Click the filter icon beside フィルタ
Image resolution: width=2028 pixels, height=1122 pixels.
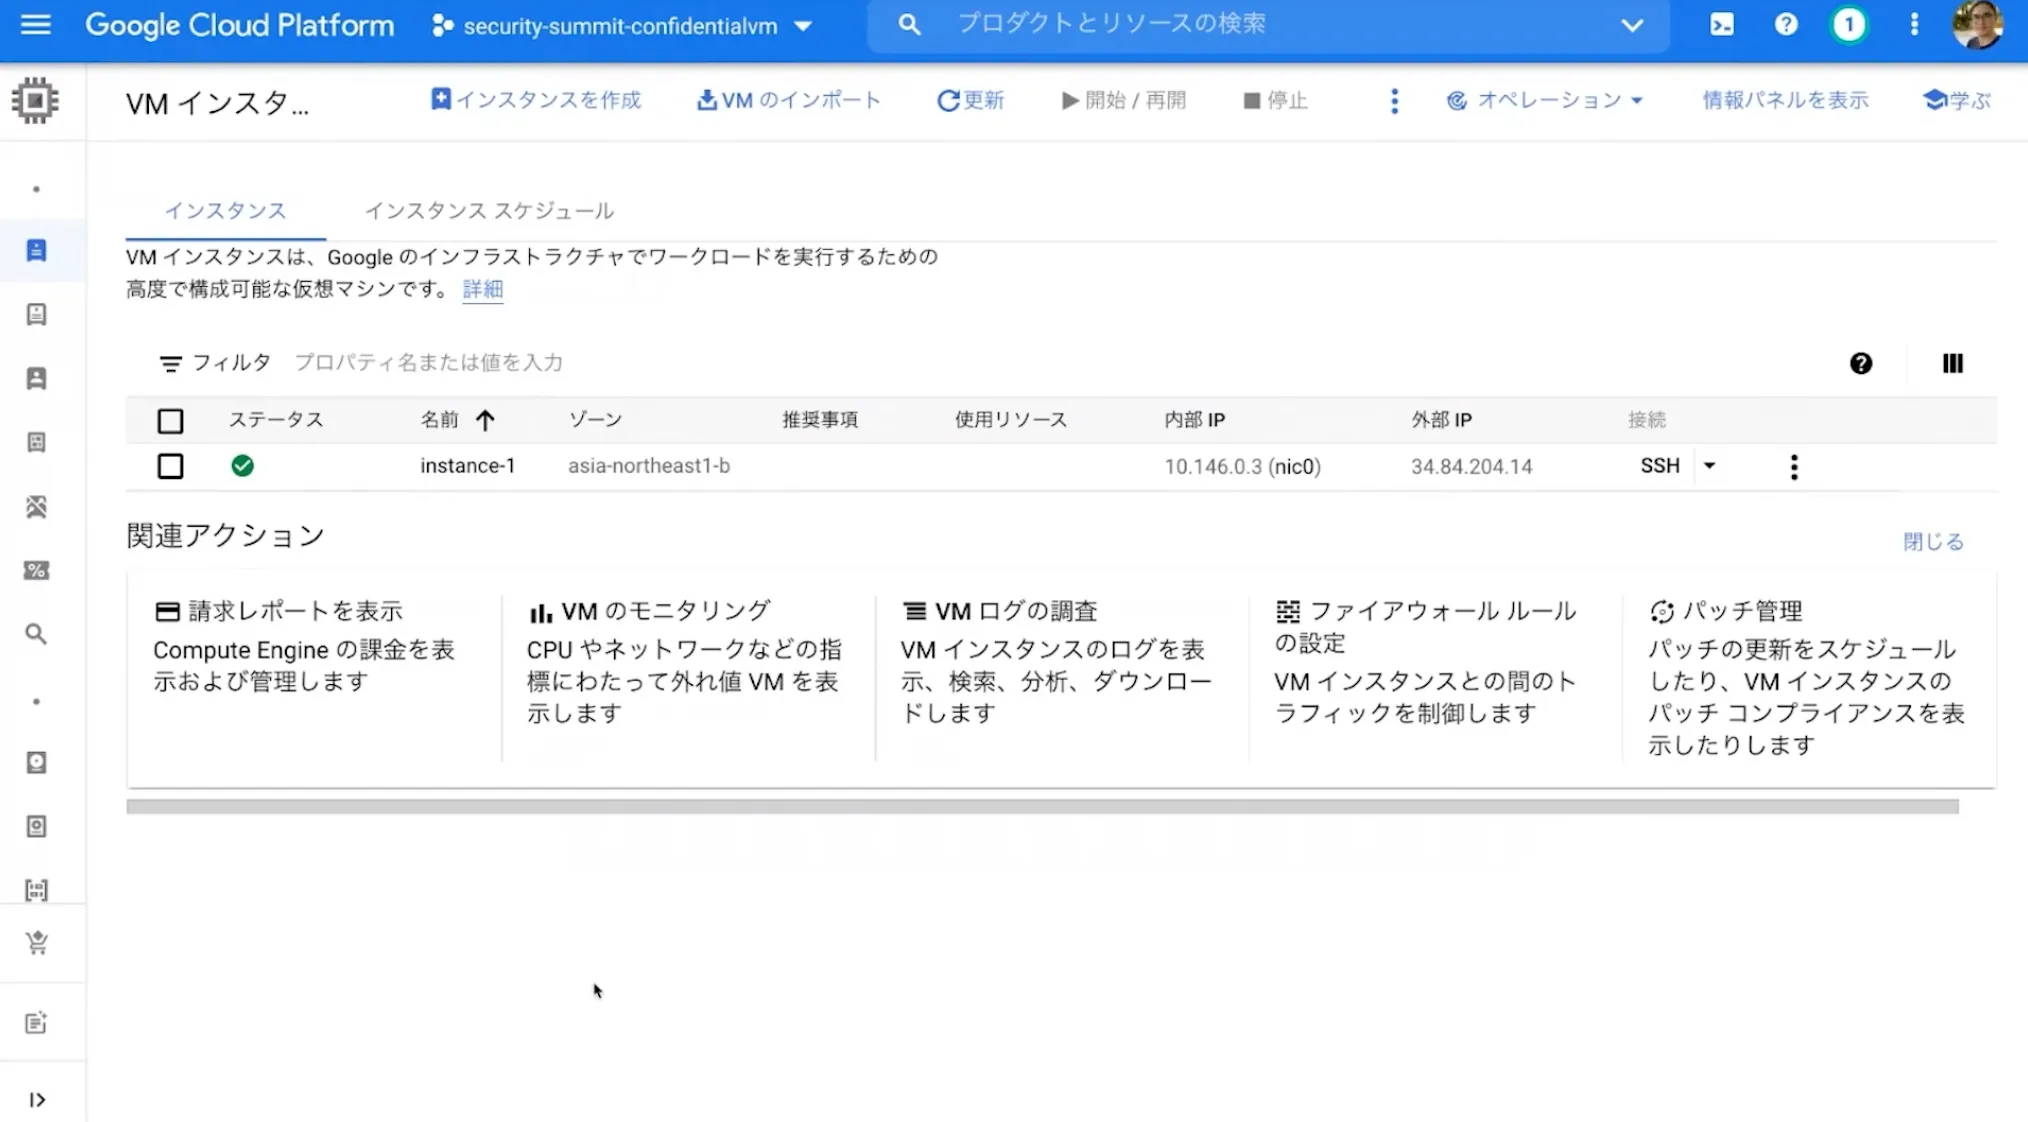171,364
